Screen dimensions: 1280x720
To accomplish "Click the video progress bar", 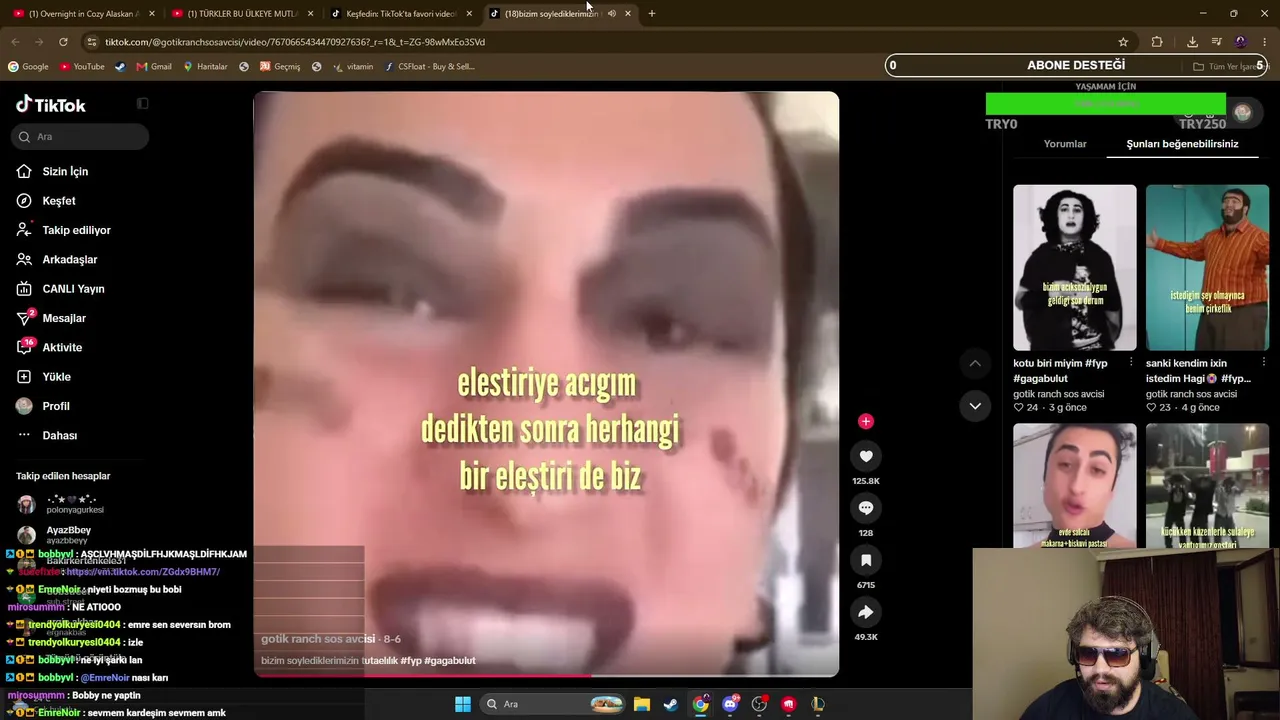I will [x=546, y=675].
